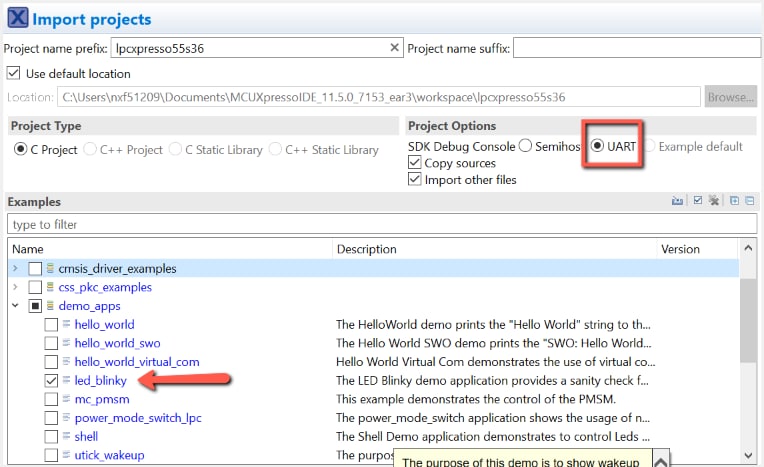764x467 pixels.
Task: Clear the project name prefix with X icon
Action: coord(394,48)
